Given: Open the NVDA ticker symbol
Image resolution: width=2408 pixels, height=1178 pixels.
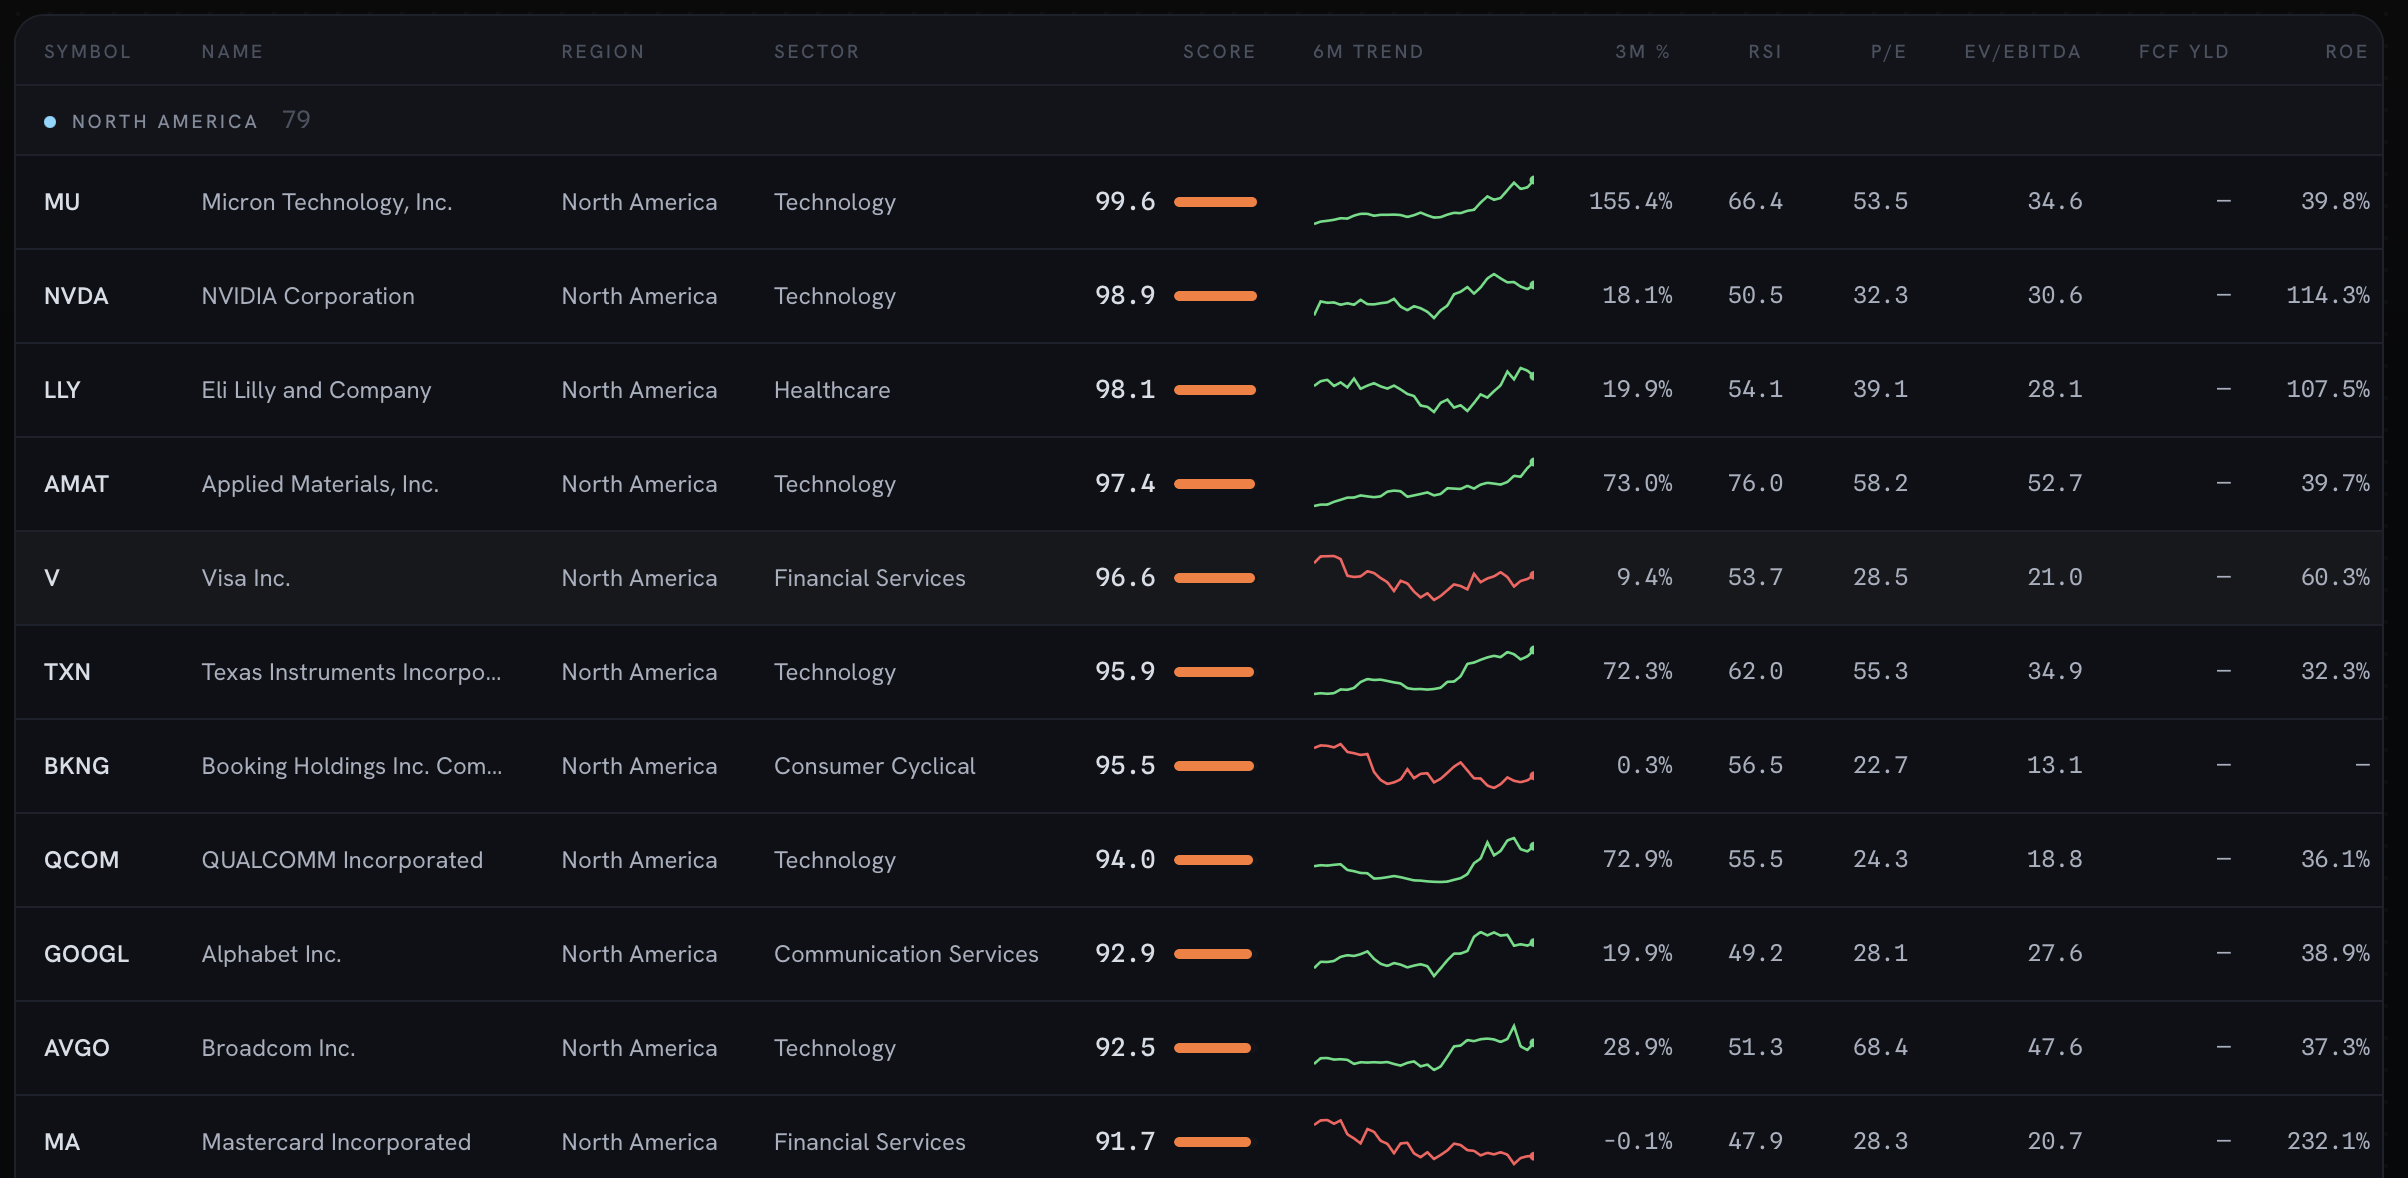Looking at the screenshot, I should 76,296.
